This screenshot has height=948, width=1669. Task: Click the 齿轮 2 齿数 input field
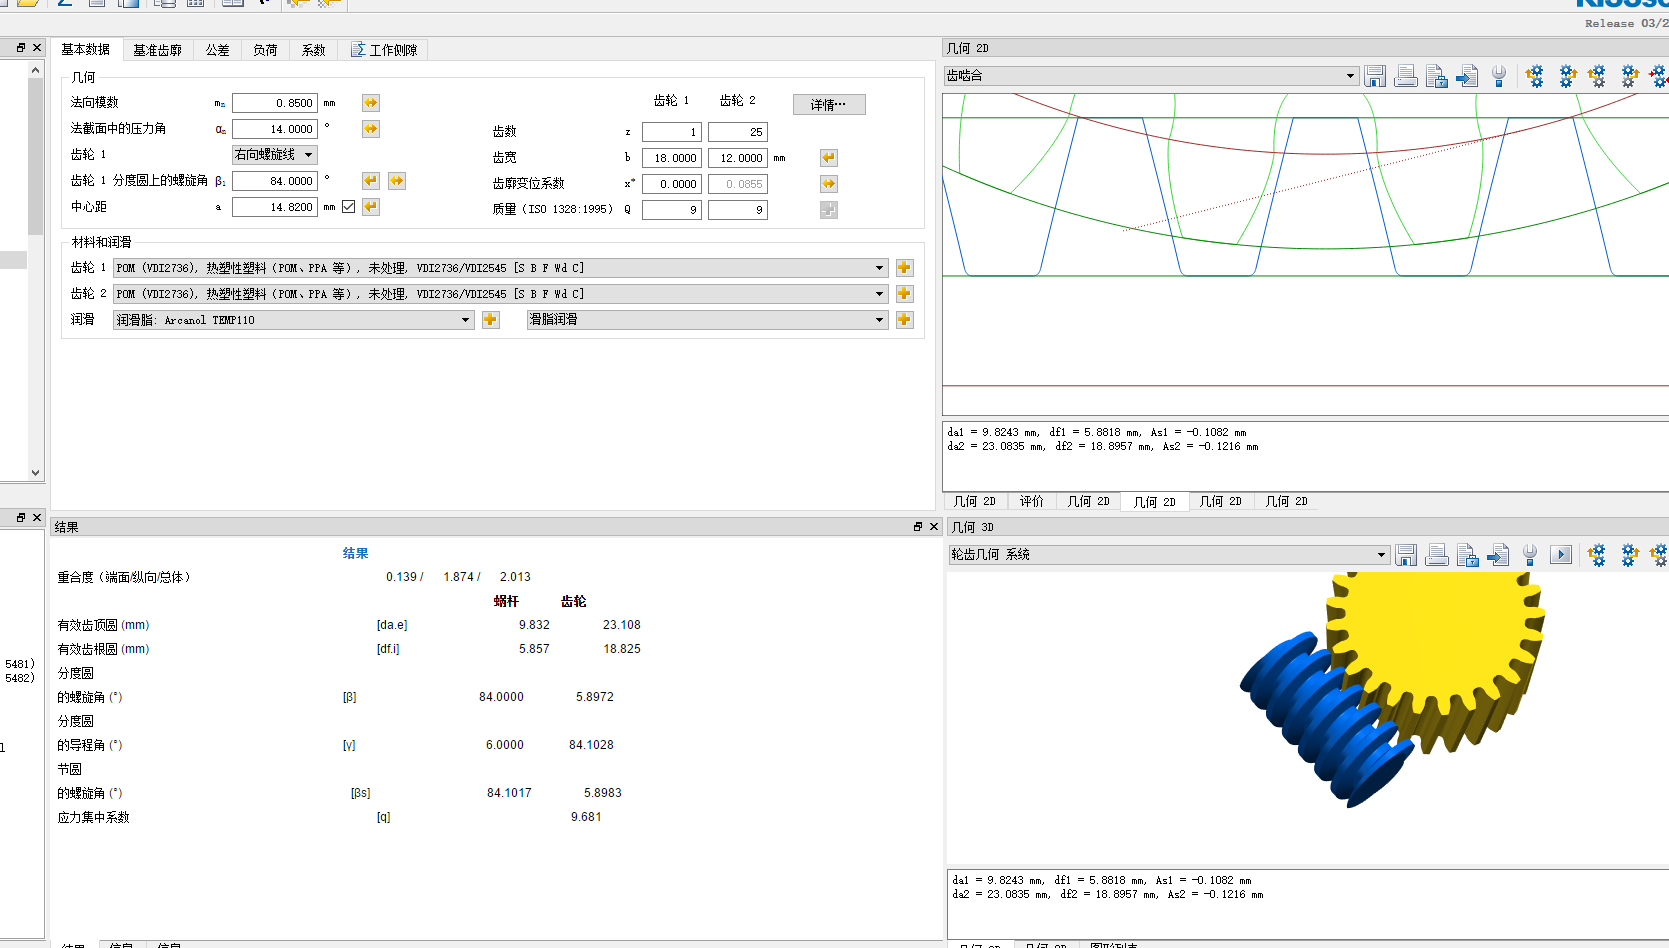tap(737, 132)
